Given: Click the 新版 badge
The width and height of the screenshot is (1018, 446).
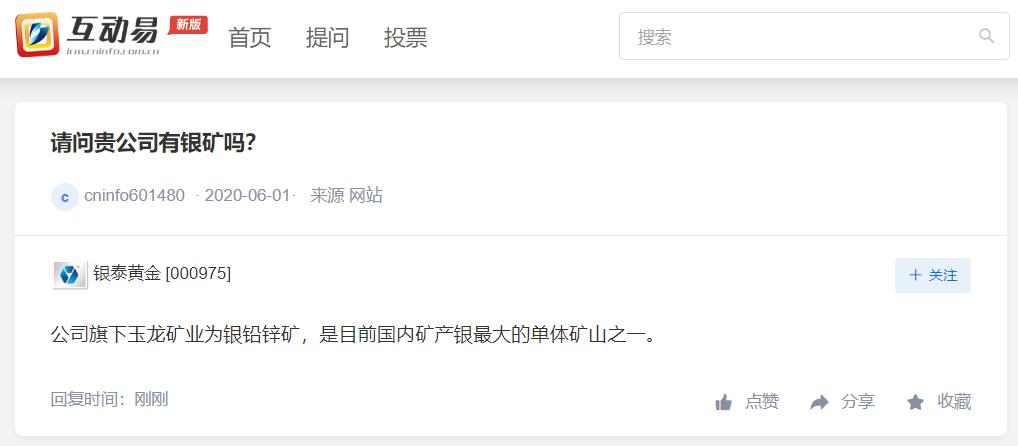Looking at the screenshot, I should (188, 25).
